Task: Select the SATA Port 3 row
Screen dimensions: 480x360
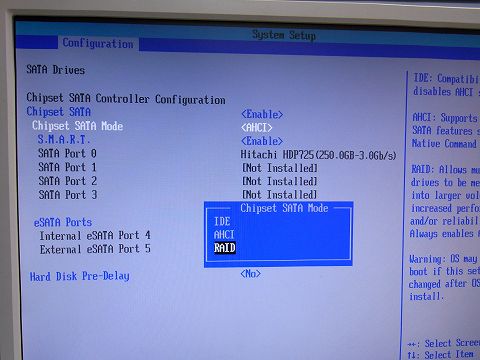Action: (68, 195)
